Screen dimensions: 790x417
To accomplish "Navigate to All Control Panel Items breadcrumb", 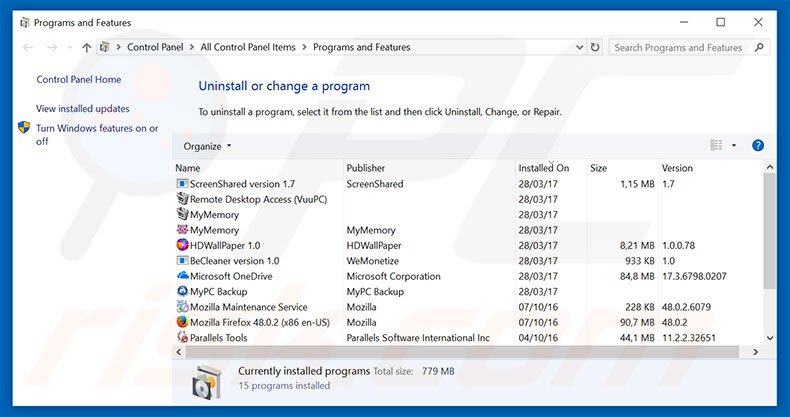I will point(248,47).
